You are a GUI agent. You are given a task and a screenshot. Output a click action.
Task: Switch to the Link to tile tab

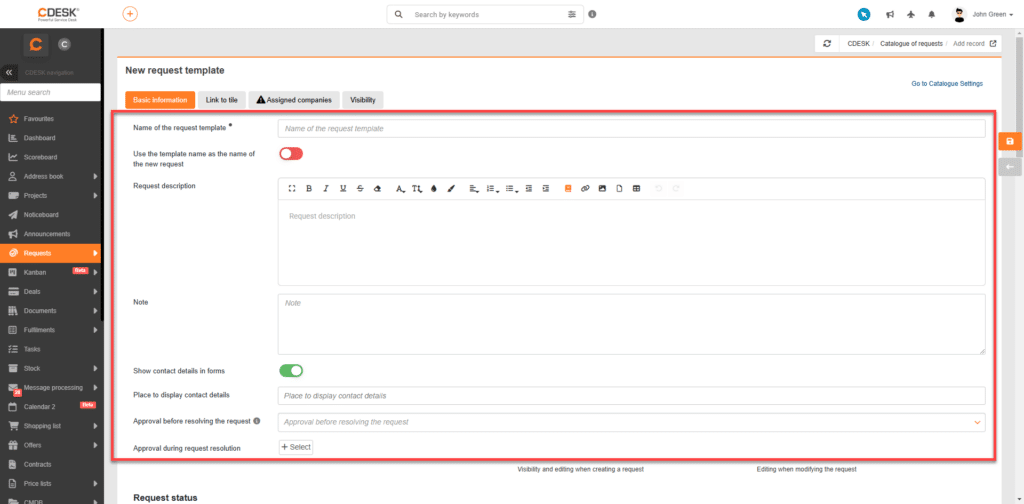(x=221, y=100)
